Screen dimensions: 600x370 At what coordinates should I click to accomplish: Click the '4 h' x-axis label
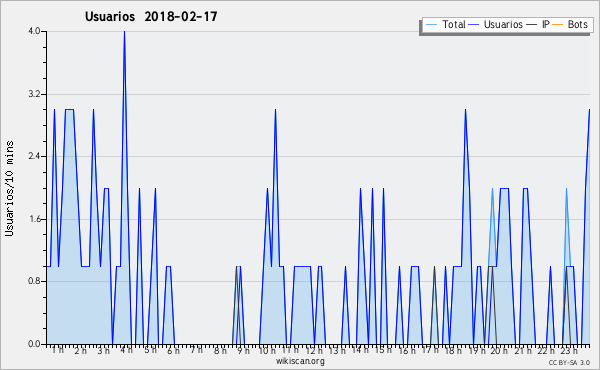tap(126, 350)
